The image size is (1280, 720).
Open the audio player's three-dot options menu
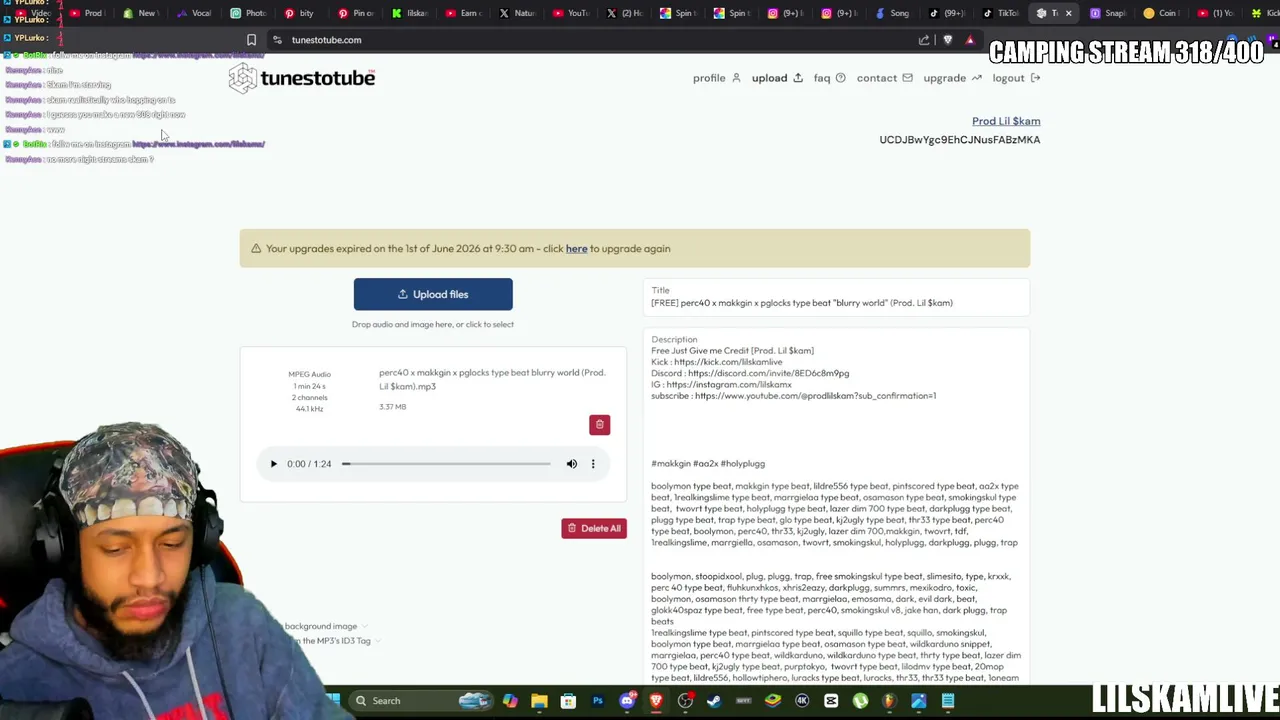coord(593,464)
